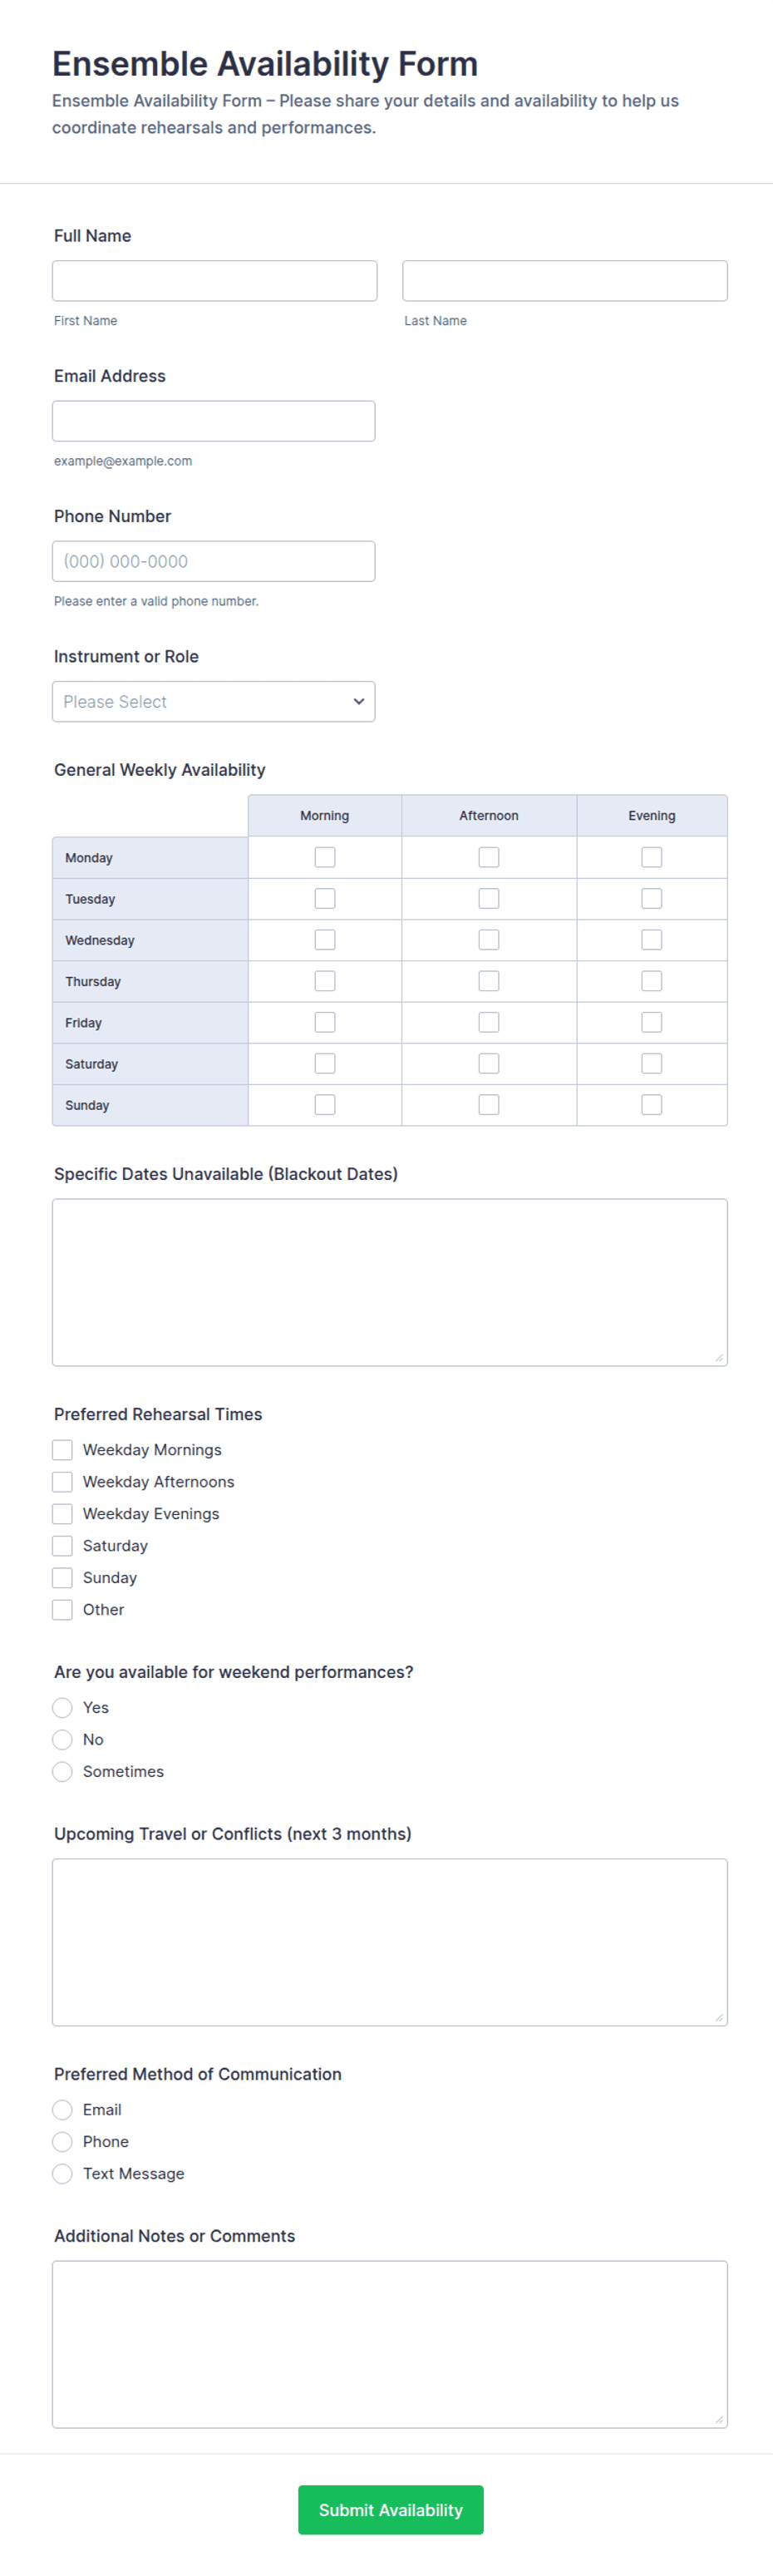Grab the Additional Notes resize handle
The image size is (773, 2576).
click(719, 2419)
